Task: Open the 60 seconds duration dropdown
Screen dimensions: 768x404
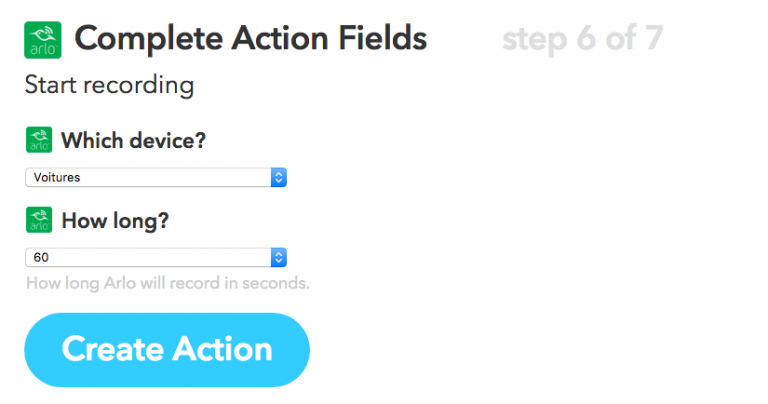Action: [148, 257]
